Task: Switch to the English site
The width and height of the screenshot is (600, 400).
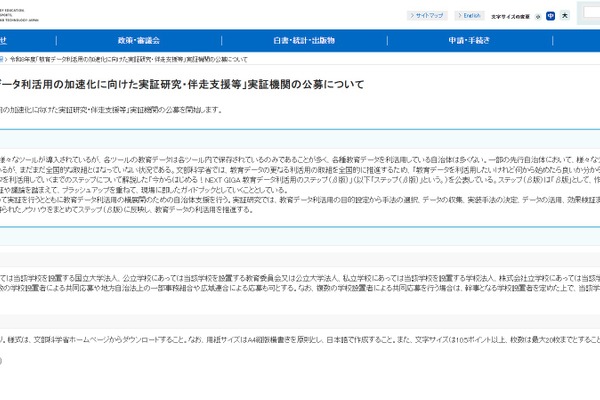Action: point(470,16)
